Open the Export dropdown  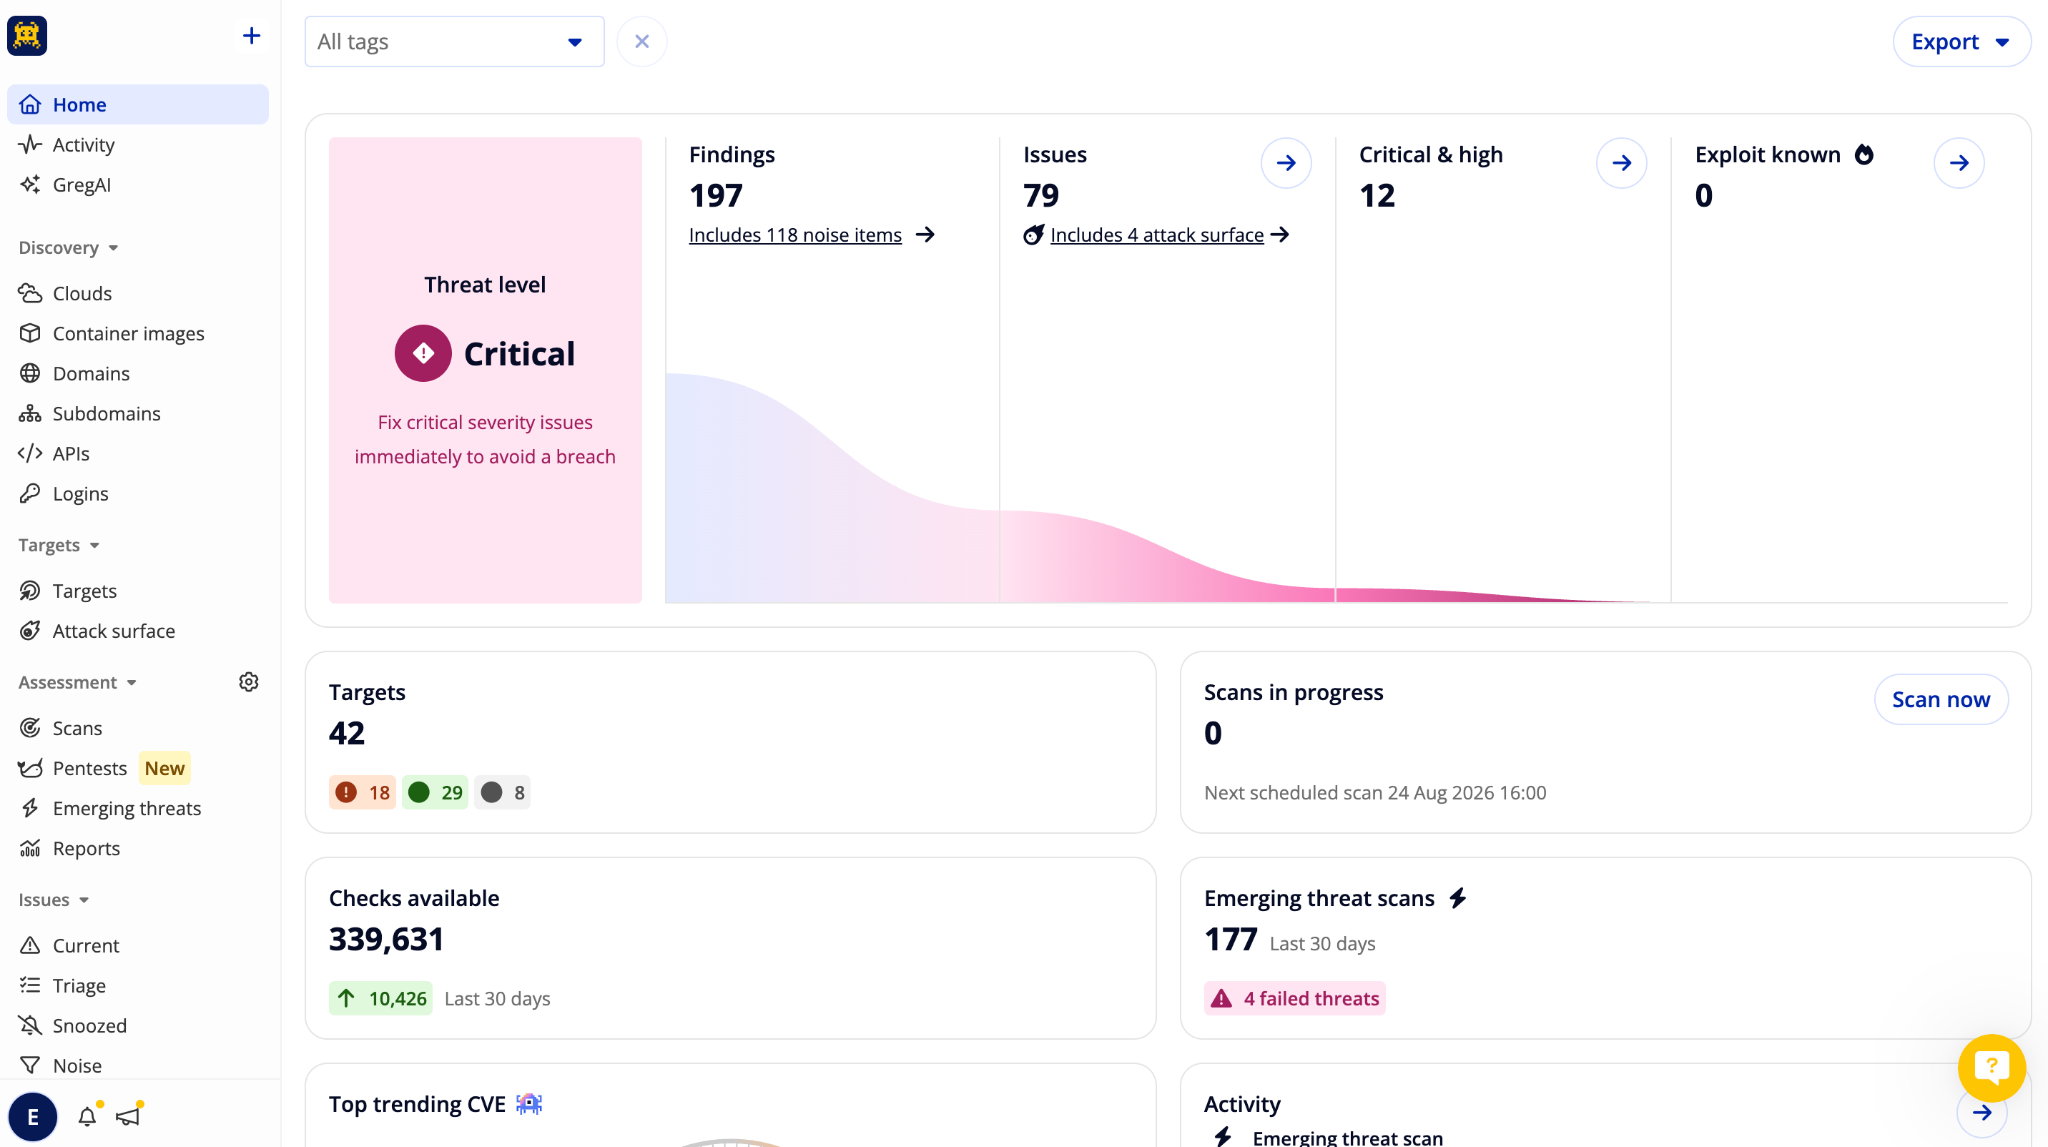point(1961,42)
